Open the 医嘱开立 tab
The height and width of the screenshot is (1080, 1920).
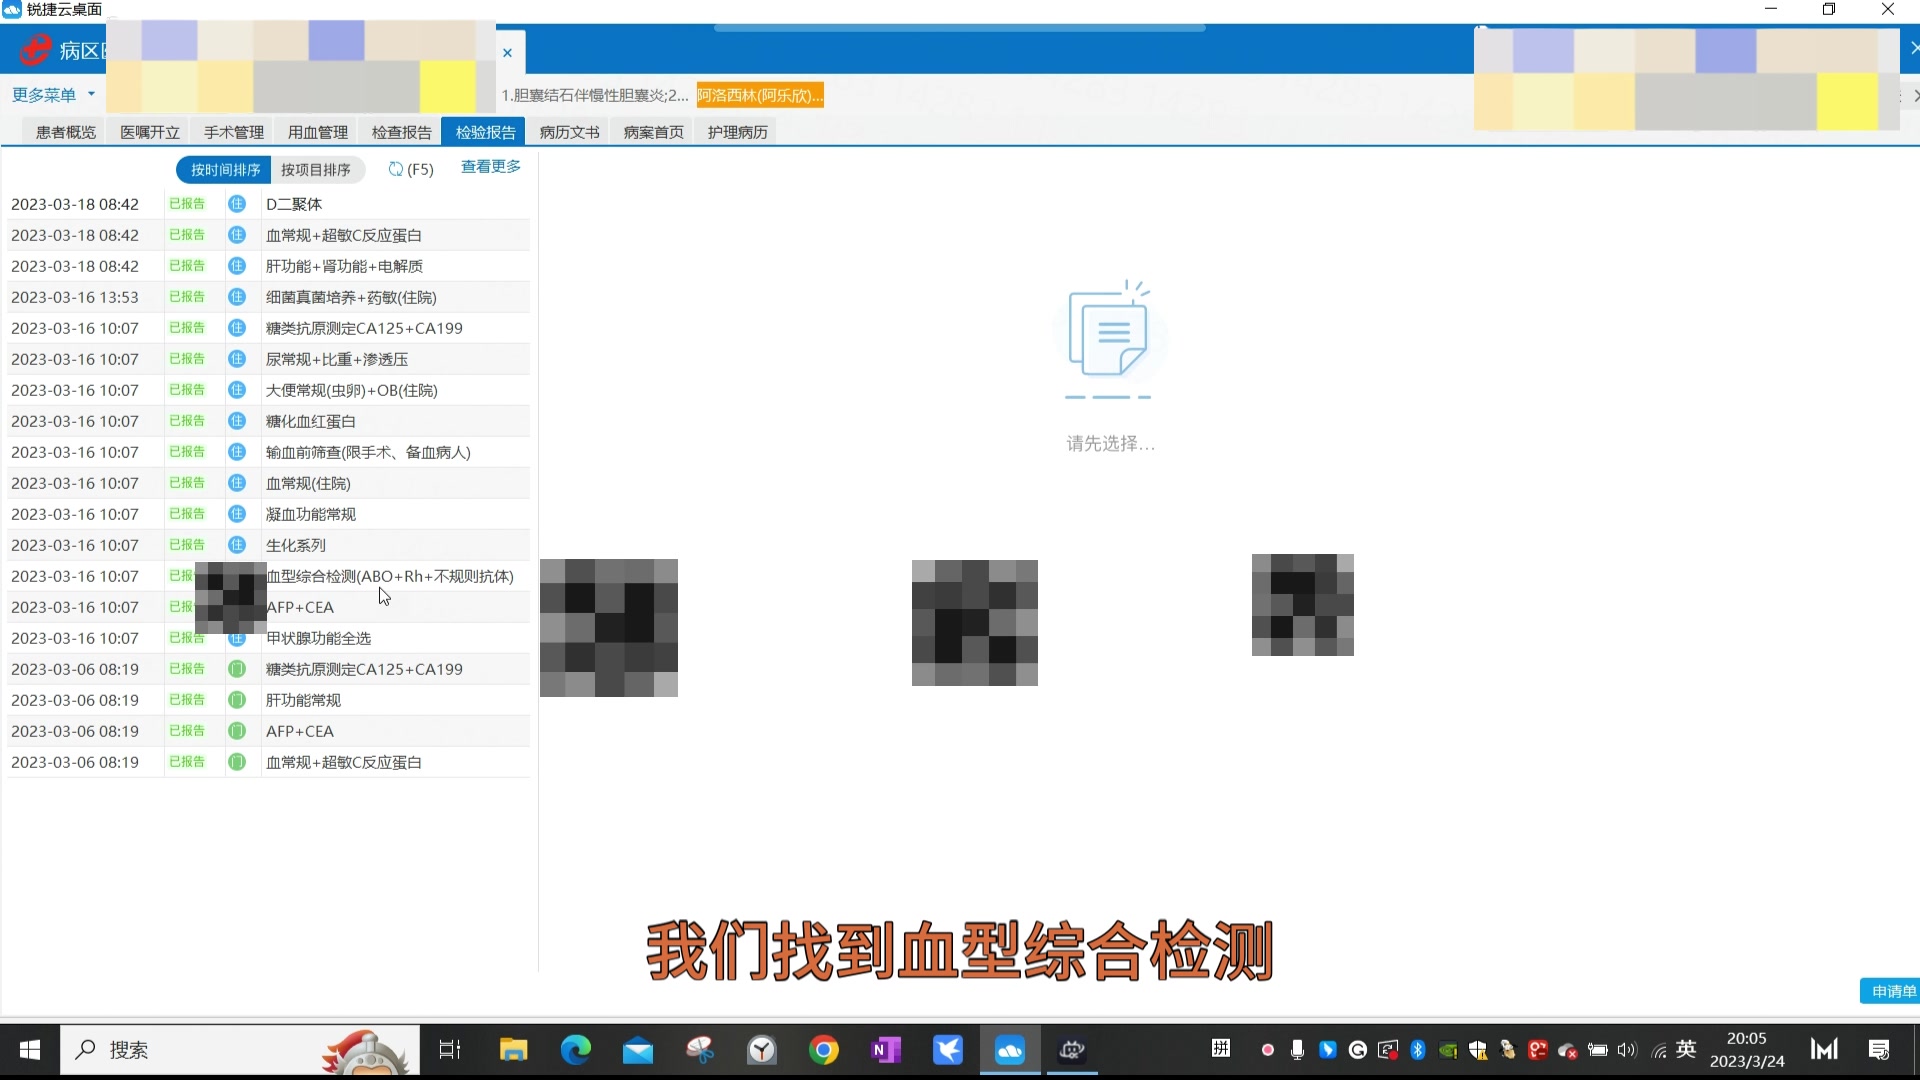tap(148, 130)
